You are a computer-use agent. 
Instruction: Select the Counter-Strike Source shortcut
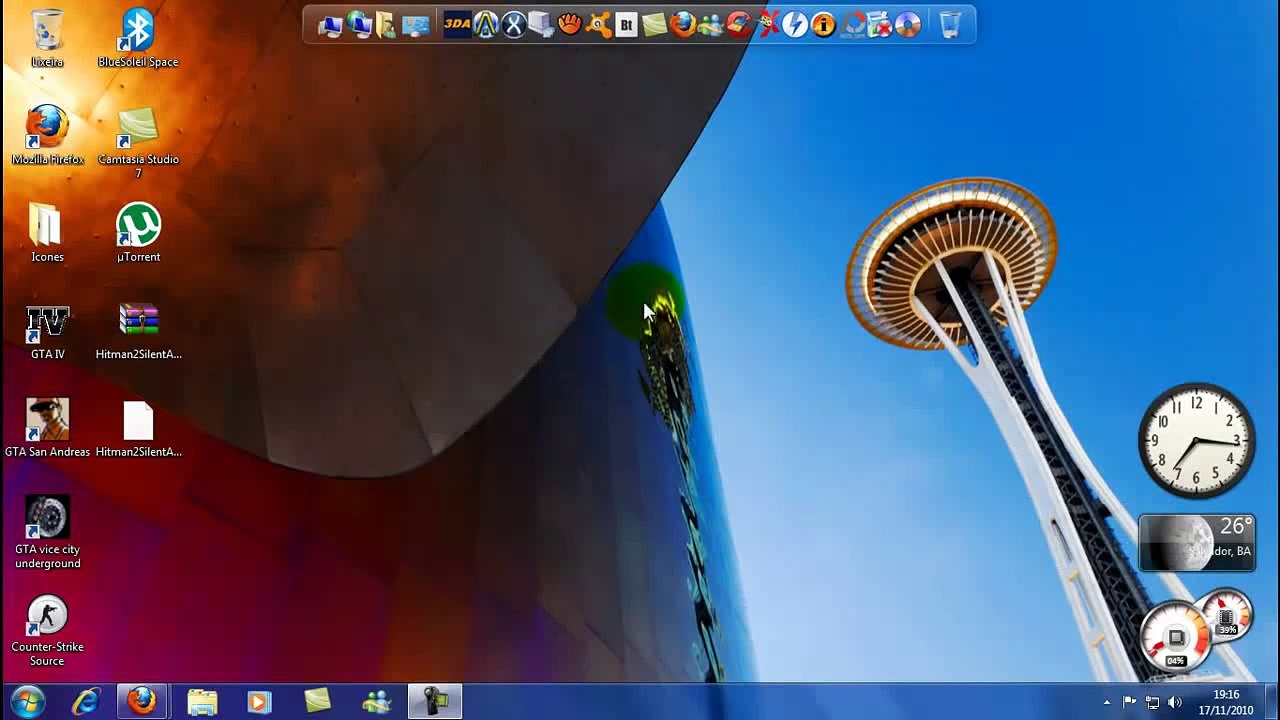click(47, 630)
